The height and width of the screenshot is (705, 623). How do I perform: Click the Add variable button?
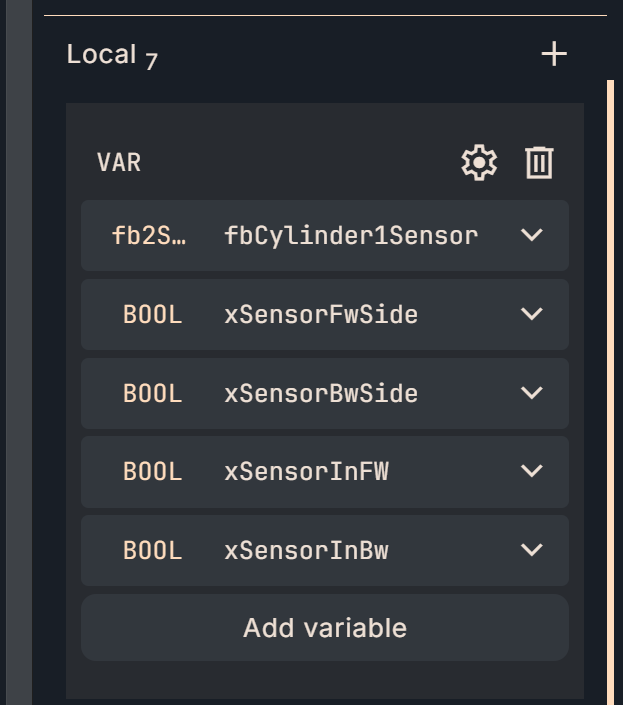pos(325,628)
